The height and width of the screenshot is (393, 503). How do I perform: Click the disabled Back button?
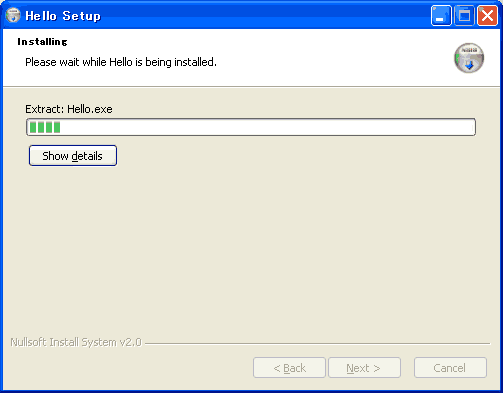(x=289, y=368)
